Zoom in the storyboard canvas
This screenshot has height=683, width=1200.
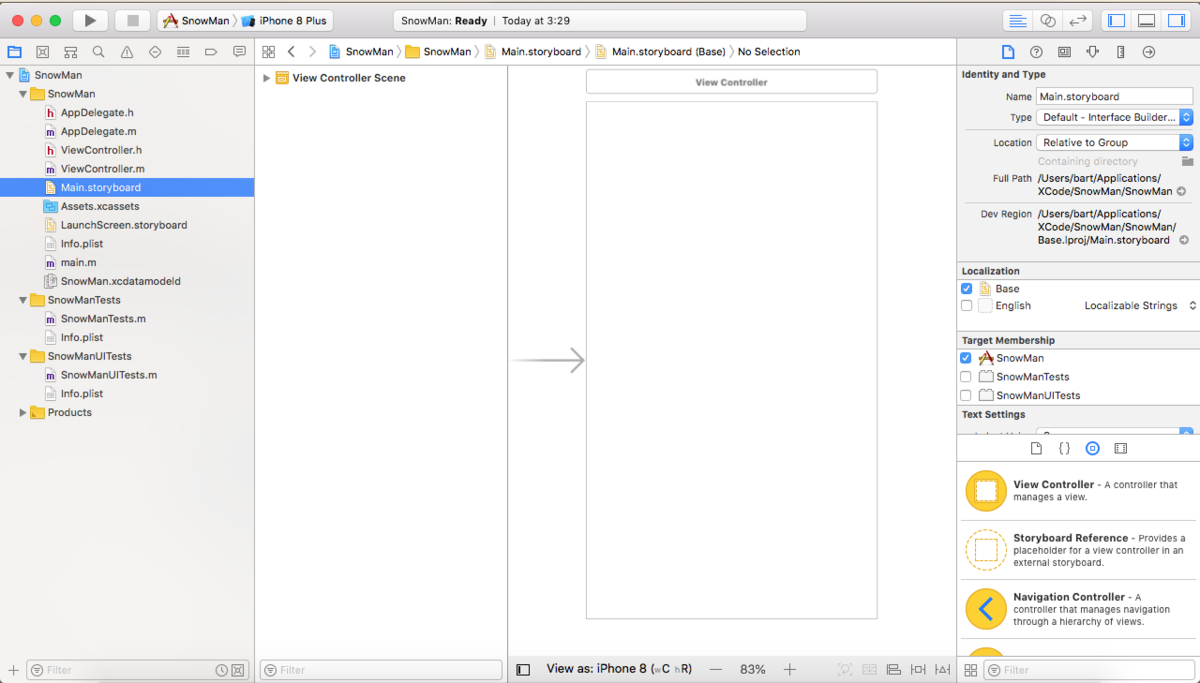tap(789, 669)
